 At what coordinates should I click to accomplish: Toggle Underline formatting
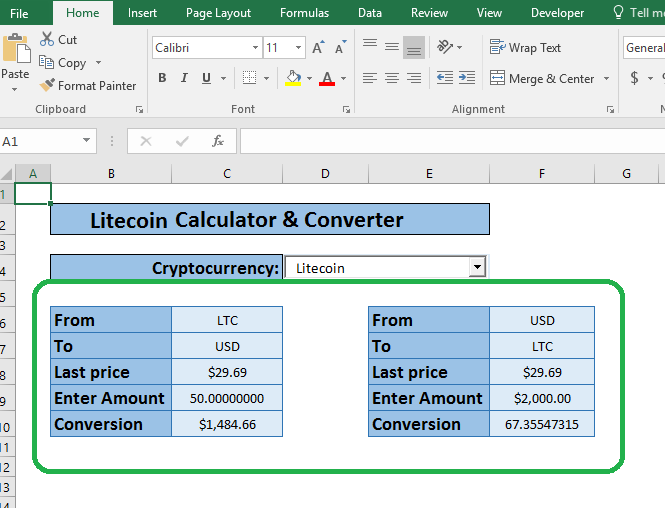coord(207,78)
